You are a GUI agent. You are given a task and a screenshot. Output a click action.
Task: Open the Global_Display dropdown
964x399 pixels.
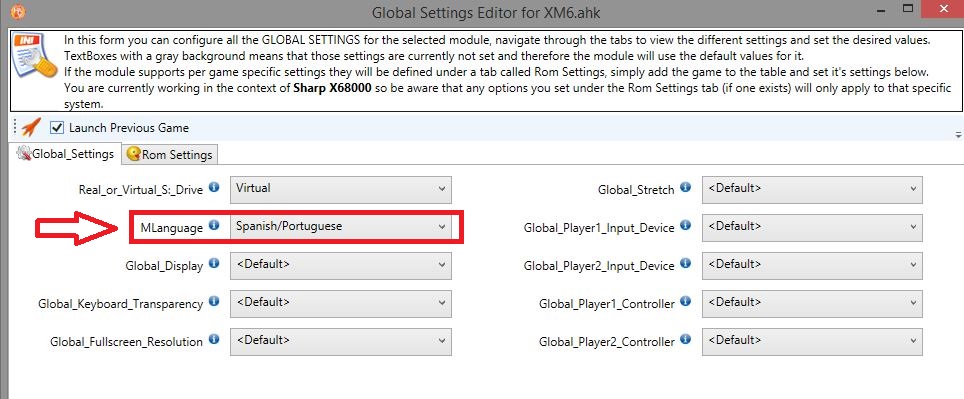tap(341, 266)
